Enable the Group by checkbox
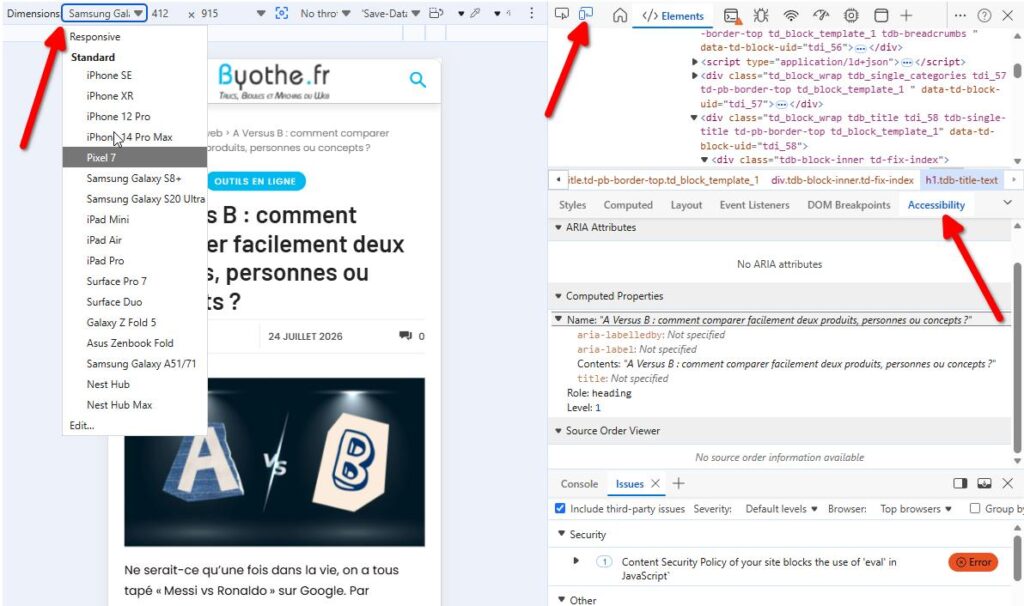Image resolution: width=1024 pixels, height=606 pixels. tap(974, 508)
